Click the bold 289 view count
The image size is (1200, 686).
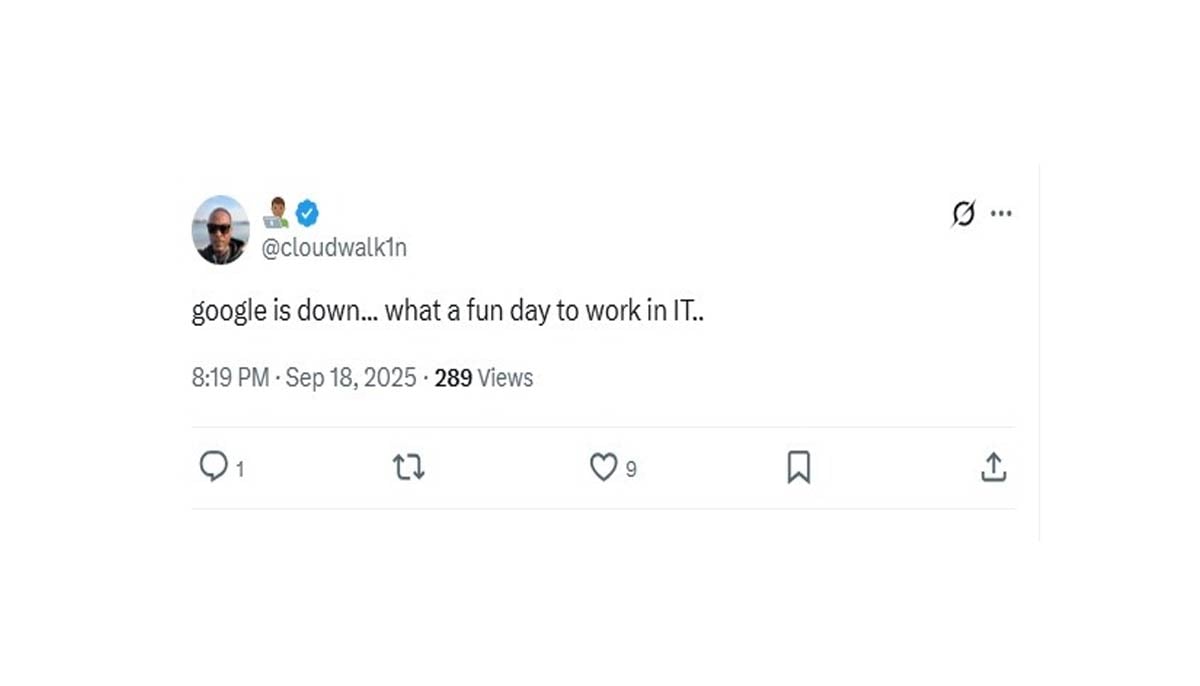coord(453,378)
